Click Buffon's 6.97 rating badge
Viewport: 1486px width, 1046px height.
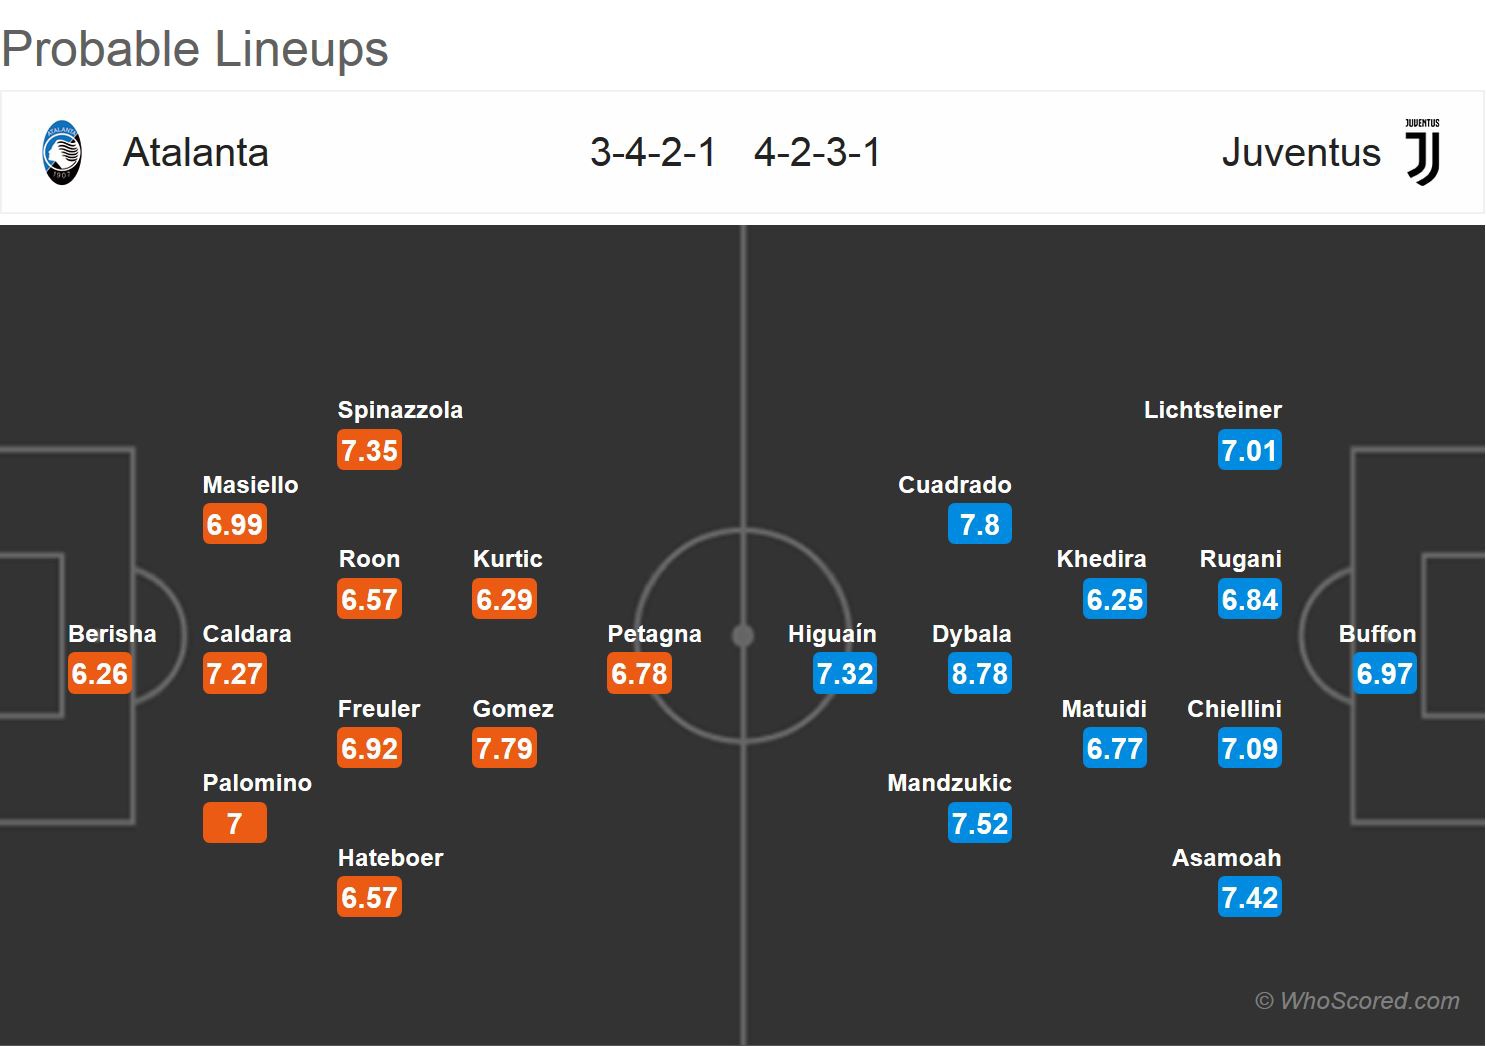[x=1384, y=674]
